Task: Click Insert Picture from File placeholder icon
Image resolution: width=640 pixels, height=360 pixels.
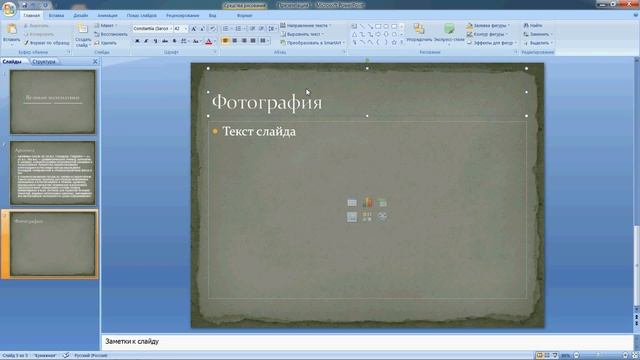Action: (352, 217)
